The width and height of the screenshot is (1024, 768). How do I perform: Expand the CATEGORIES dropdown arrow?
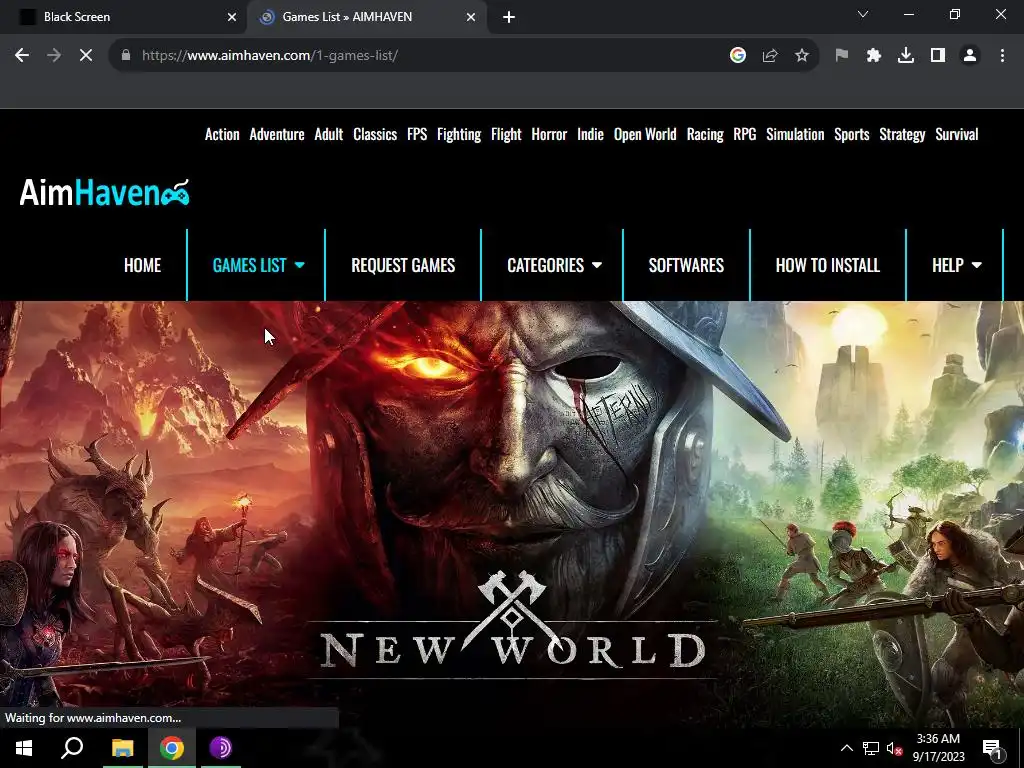(597, 265)
